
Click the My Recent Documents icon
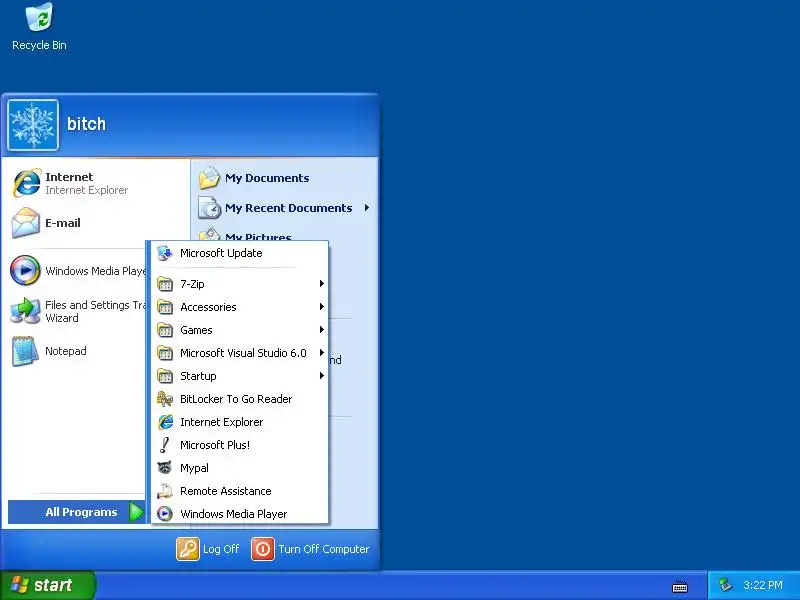(x=209, y=208)
